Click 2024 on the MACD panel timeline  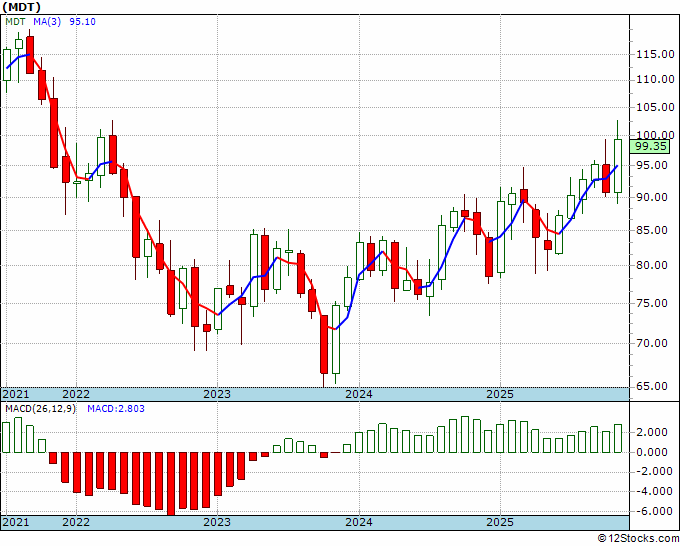[359, 522]
